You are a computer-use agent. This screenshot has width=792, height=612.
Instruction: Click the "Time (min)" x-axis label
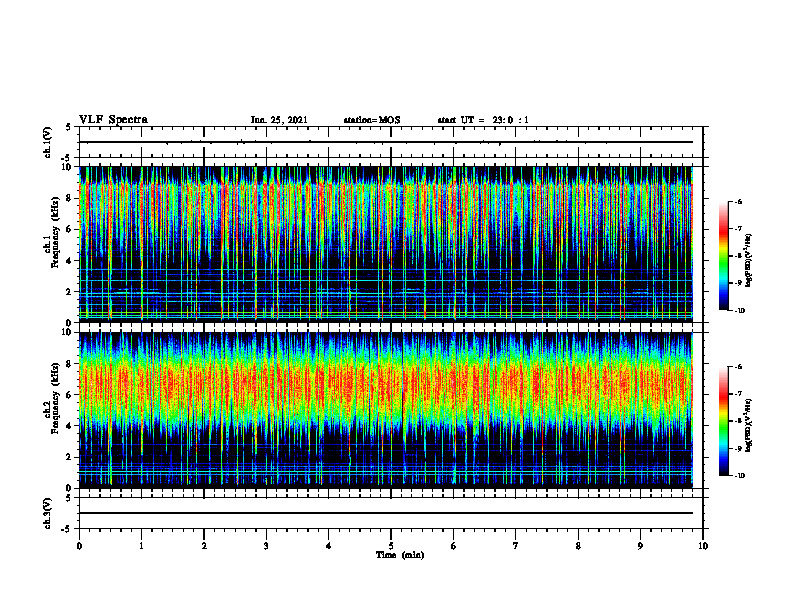pos(400,555)
